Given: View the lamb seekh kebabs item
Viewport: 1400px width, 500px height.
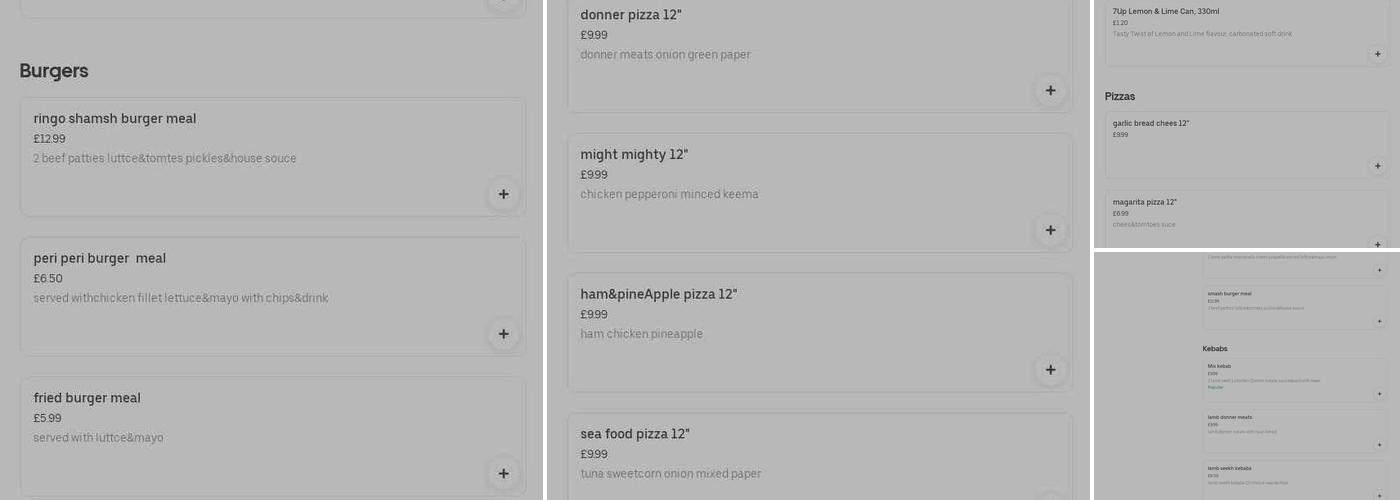Looking at the screenshot, I should [1229, 468].
